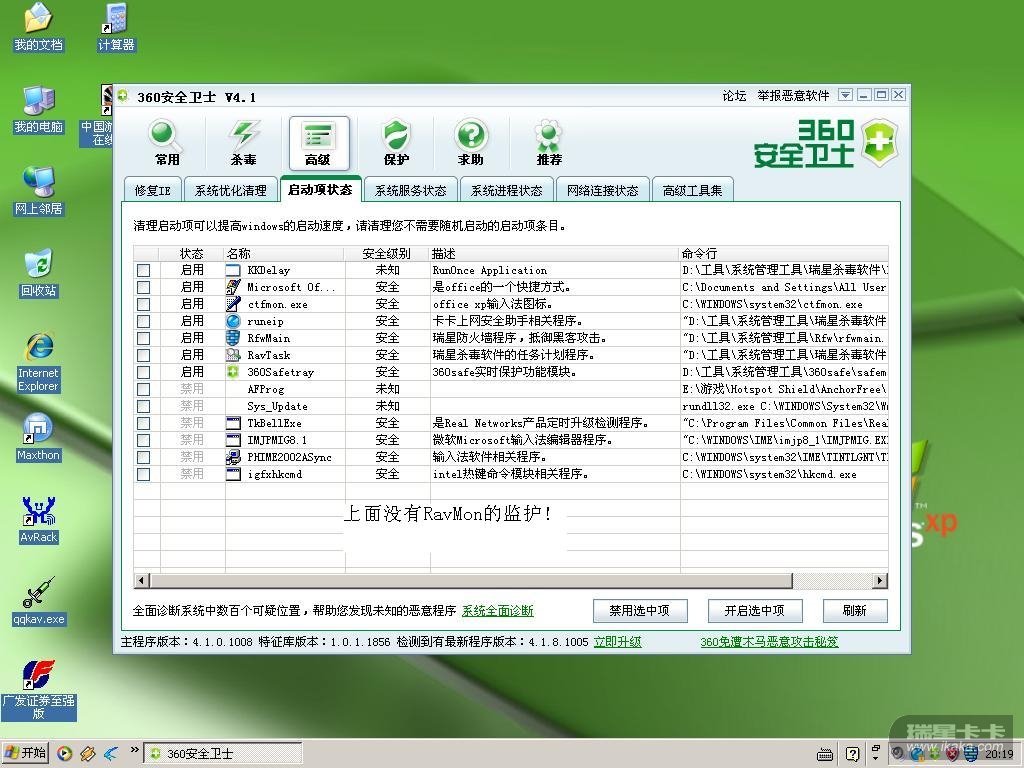Select the 高级 (Advanced) toolbar section
The image size is (1024, 768).
(319, 142)
